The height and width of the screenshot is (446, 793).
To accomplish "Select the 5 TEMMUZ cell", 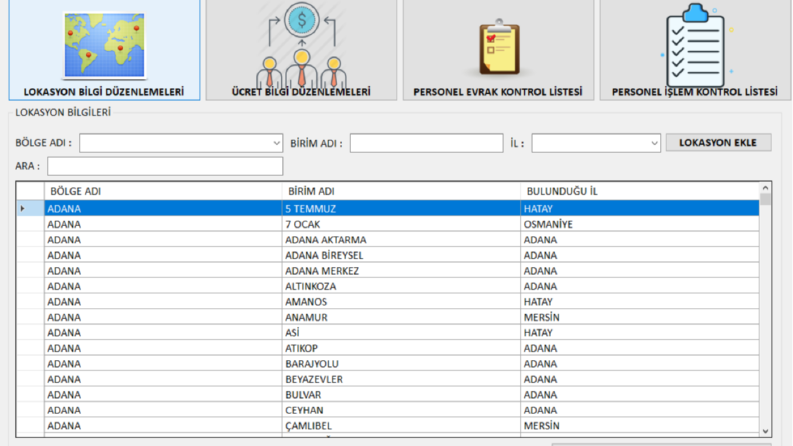I will tap(401, 208).
